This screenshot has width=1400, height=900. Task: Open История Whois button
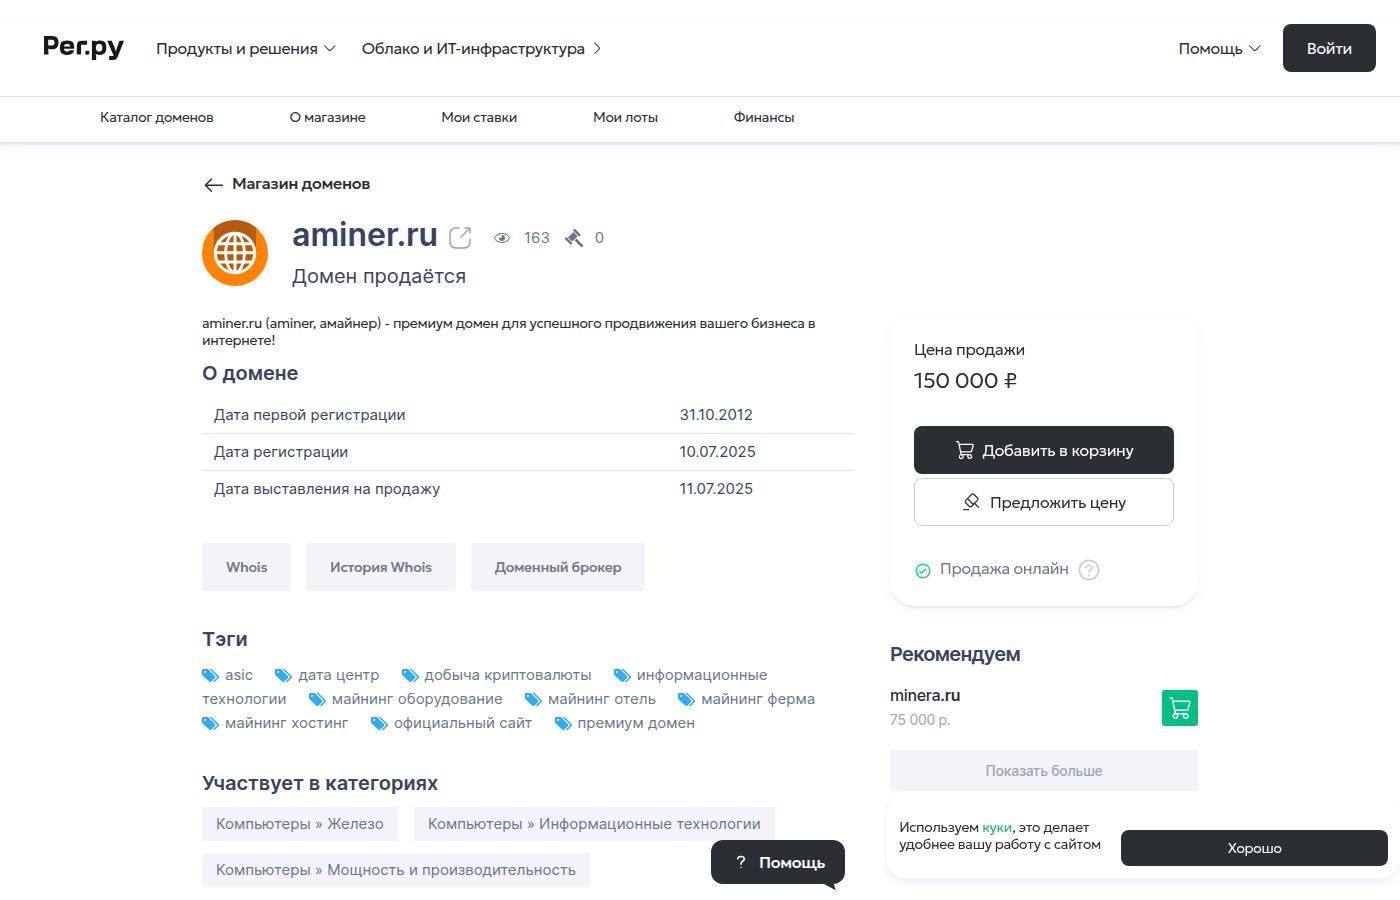tap(381, 567)
